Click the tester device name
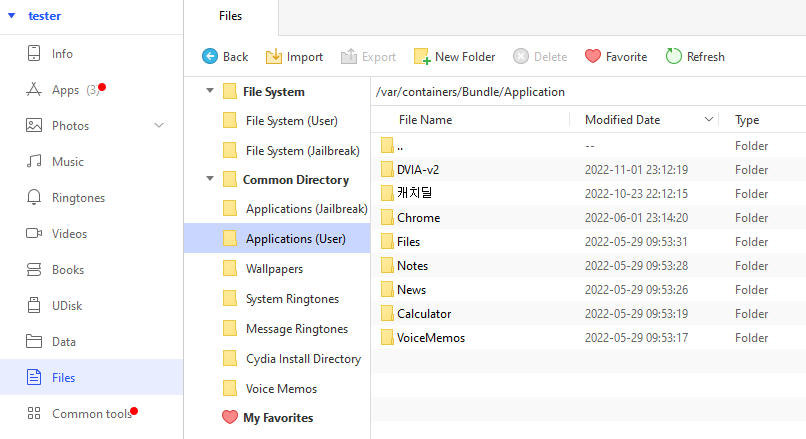 [x=44, y=16]
